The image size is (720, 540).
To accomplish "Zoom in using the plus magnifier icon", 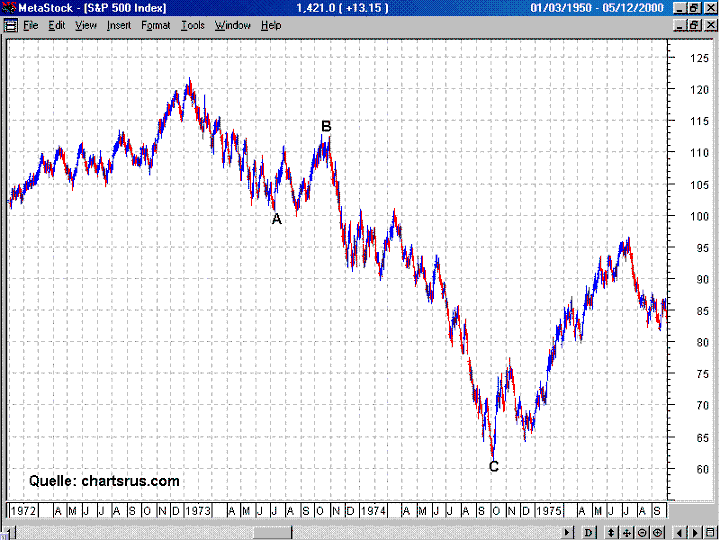I will (657, 532).
